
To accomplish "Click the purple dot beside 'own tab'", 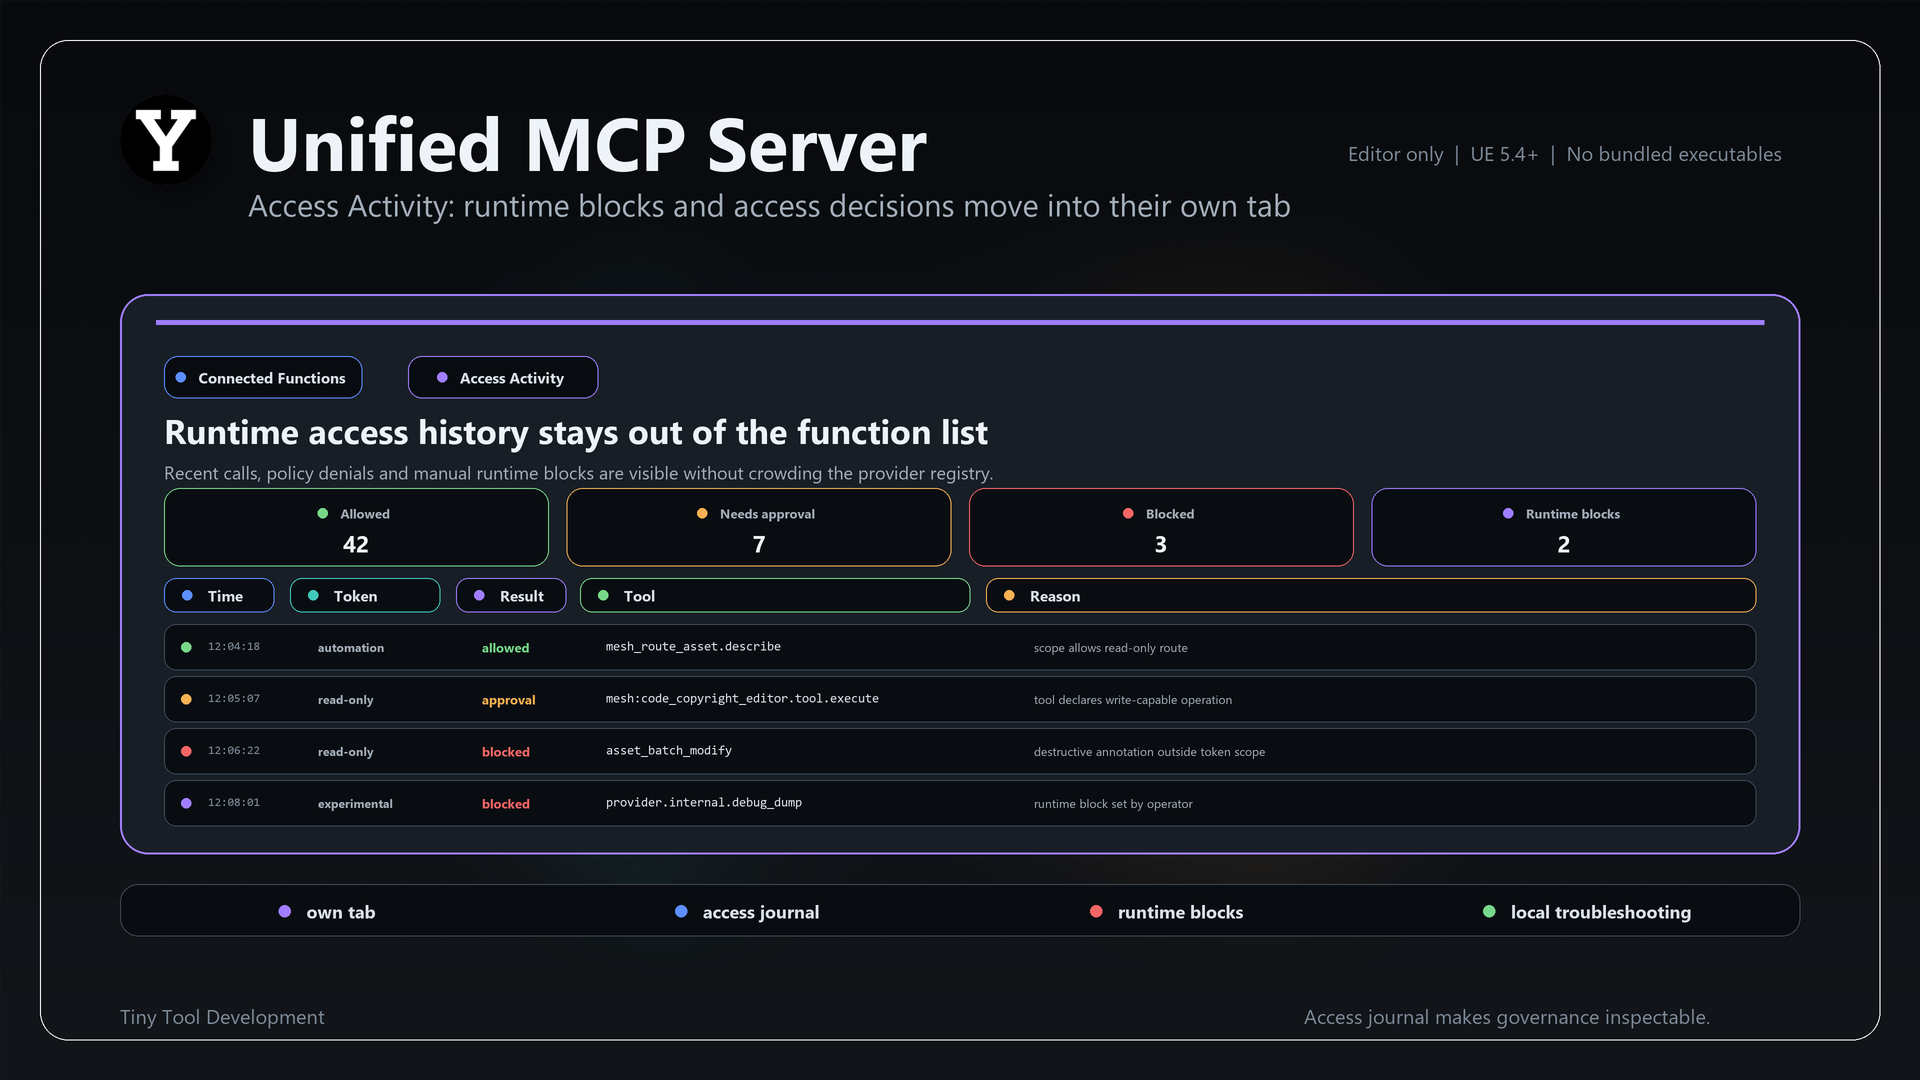I will 285,911.
